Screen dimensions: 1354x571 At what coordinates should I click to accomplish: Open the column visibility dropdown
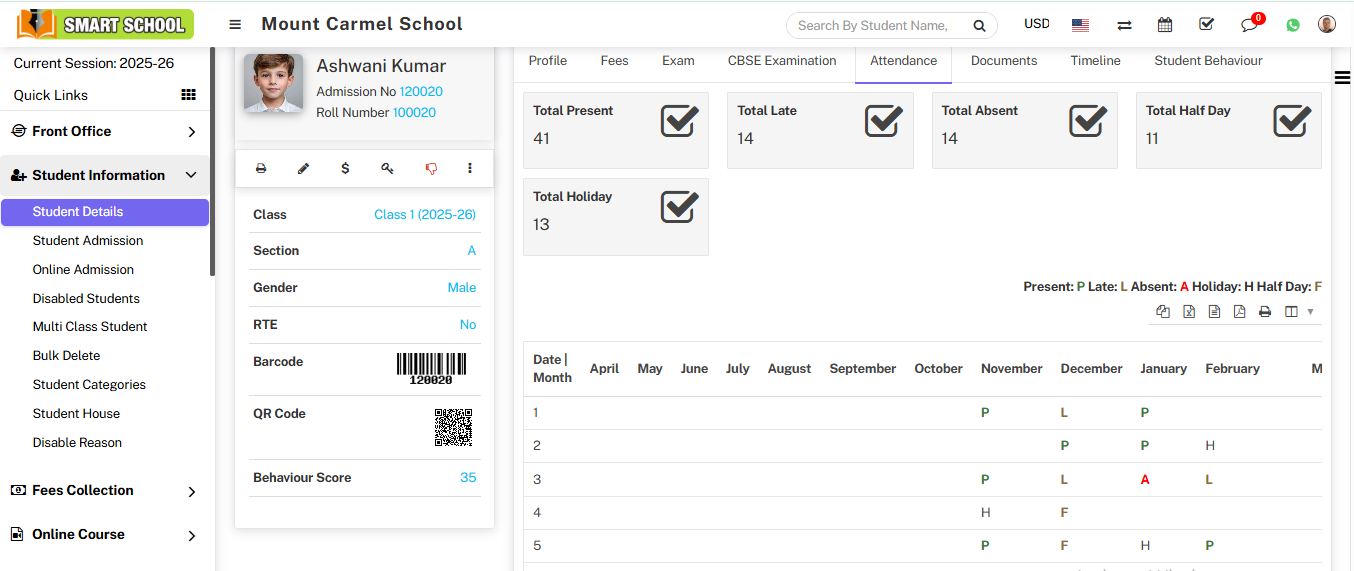[1298, 312]
